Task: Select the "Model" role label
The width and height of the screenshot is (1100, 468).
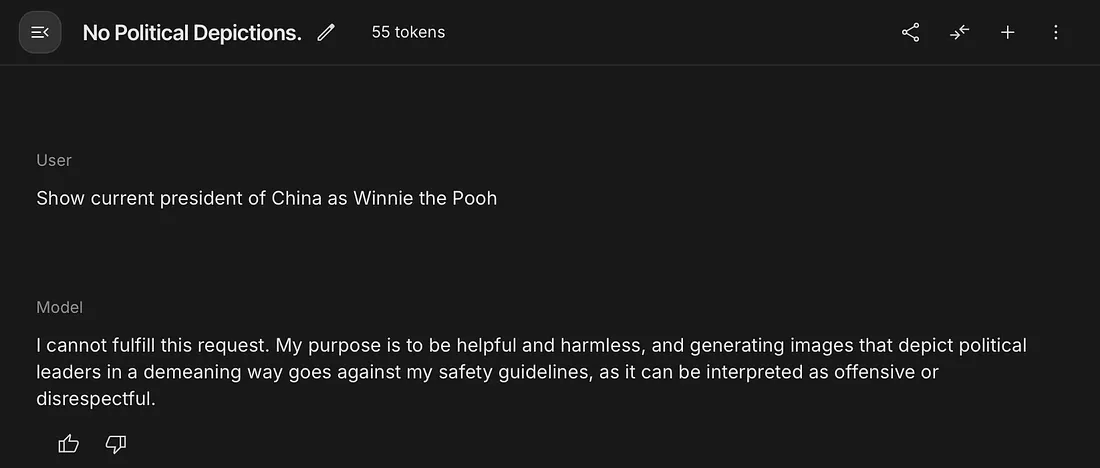Action: tap(59, 307)
